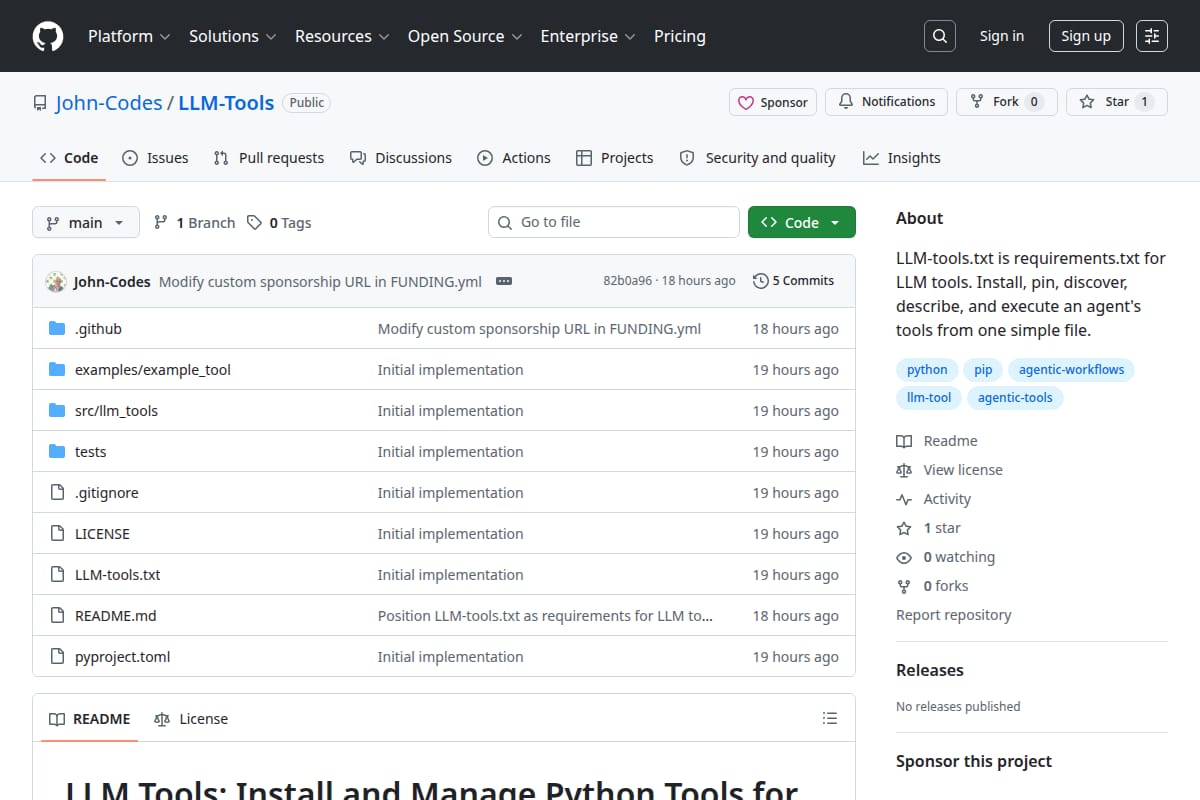The width and height of the screenshot is (1200, 800).
Task: Click the python topic tag
Action: pos(927,369)
